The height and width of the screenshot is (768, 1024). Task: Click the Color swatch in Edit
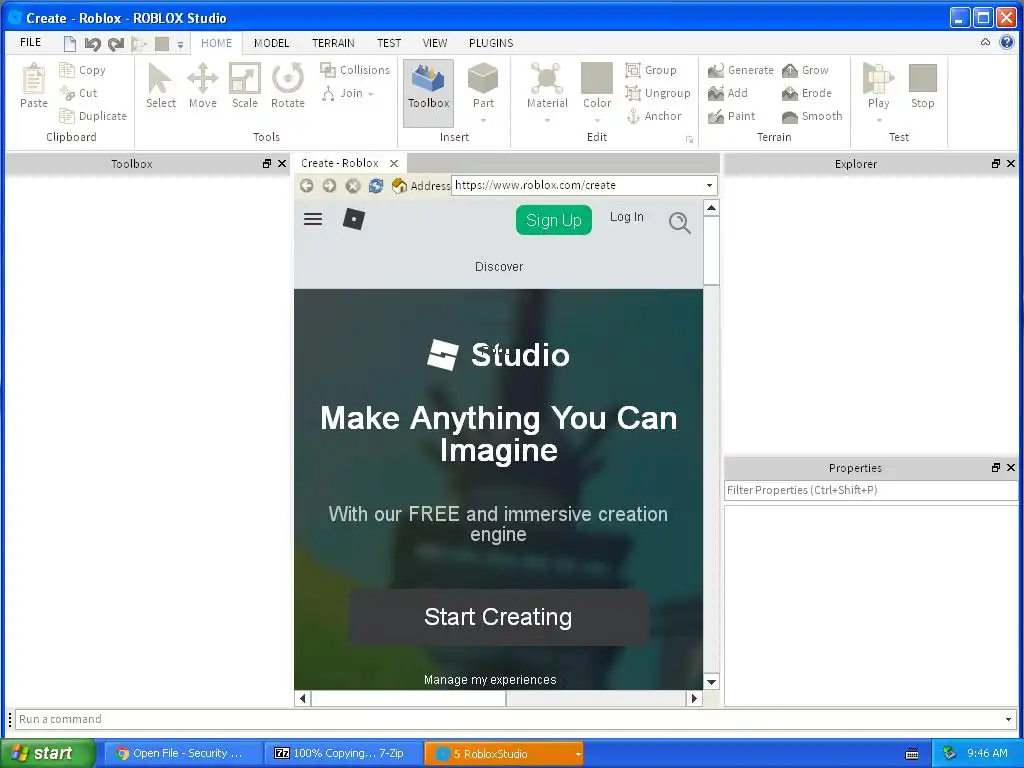tap(597, 79)
